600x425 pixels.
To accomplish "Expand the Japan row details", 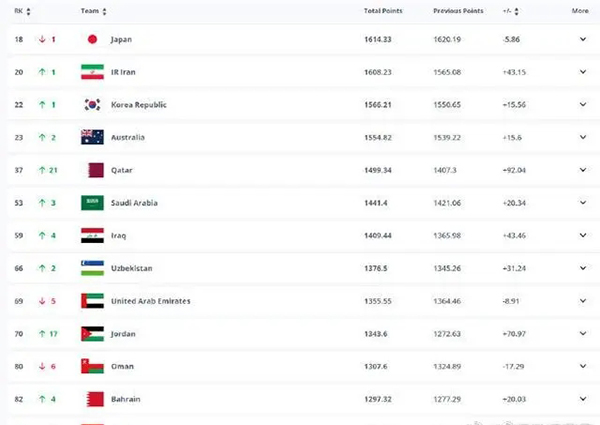I will 582,39.
